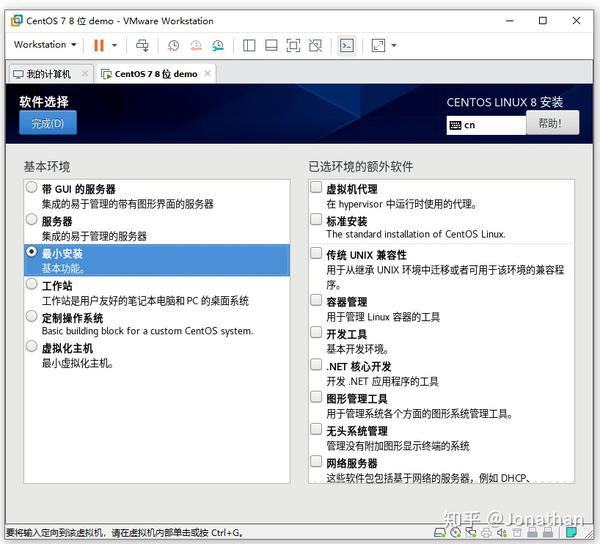
Task: Select the 服务器 environment radio button
Action: click(x=31, y=219)
